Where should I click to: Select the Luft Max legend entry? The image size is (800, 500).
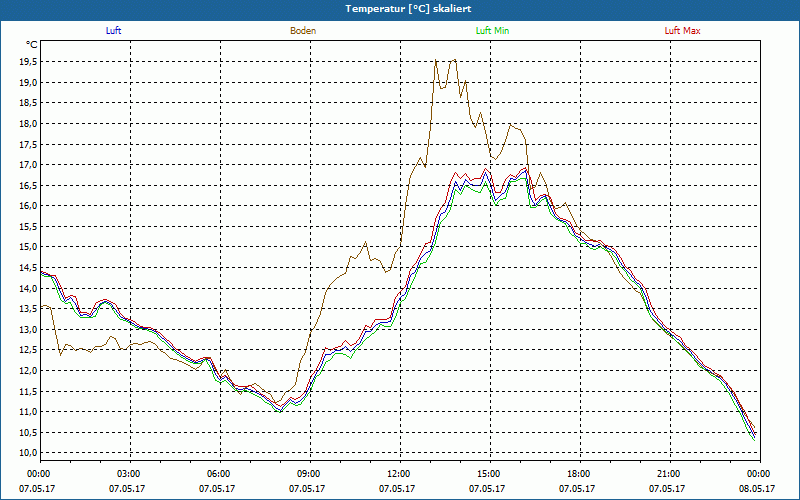pos(682,31)
